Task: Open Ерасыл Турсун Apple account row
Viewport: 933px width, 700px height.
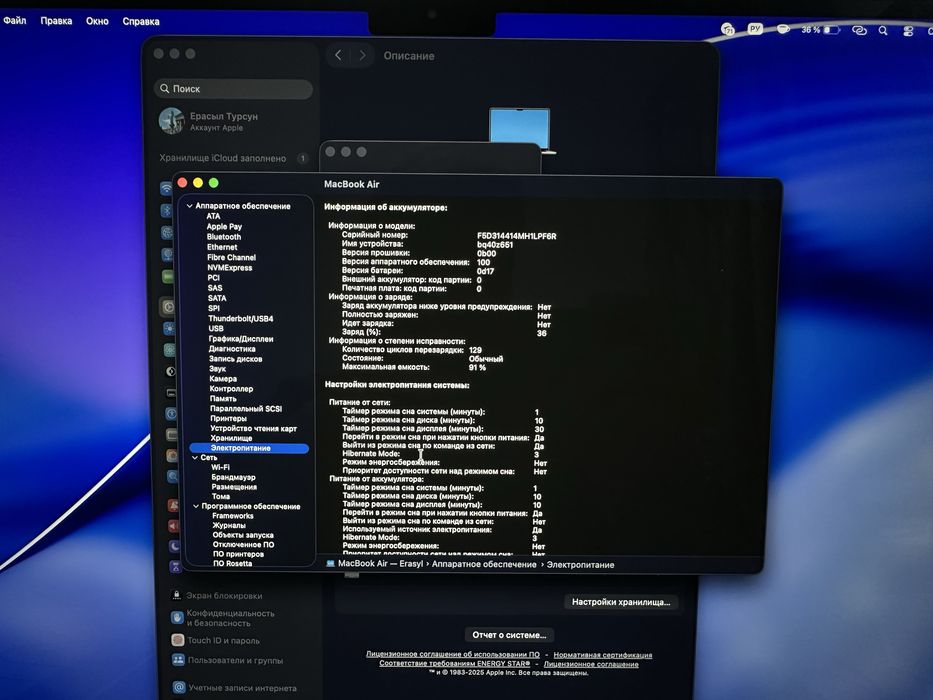Action: (x=209, y=121)
